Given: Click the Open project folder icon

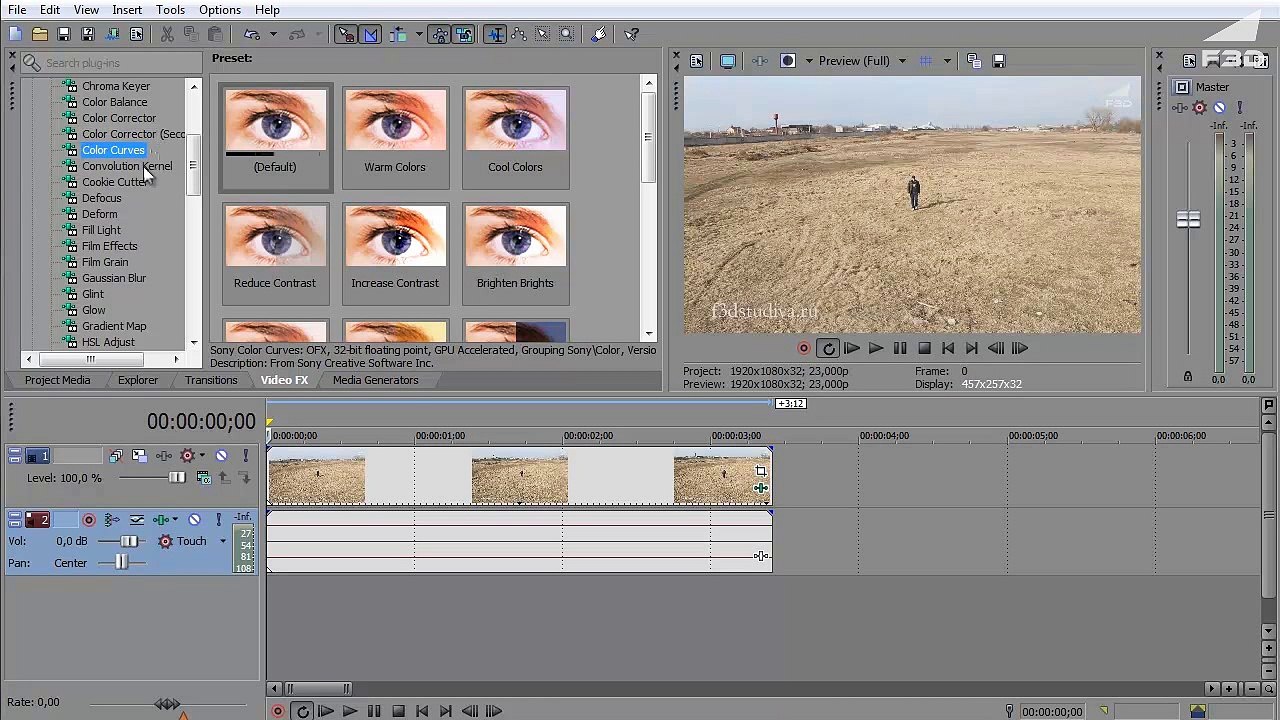Looking at the screenshot, I should pos(39,34).
